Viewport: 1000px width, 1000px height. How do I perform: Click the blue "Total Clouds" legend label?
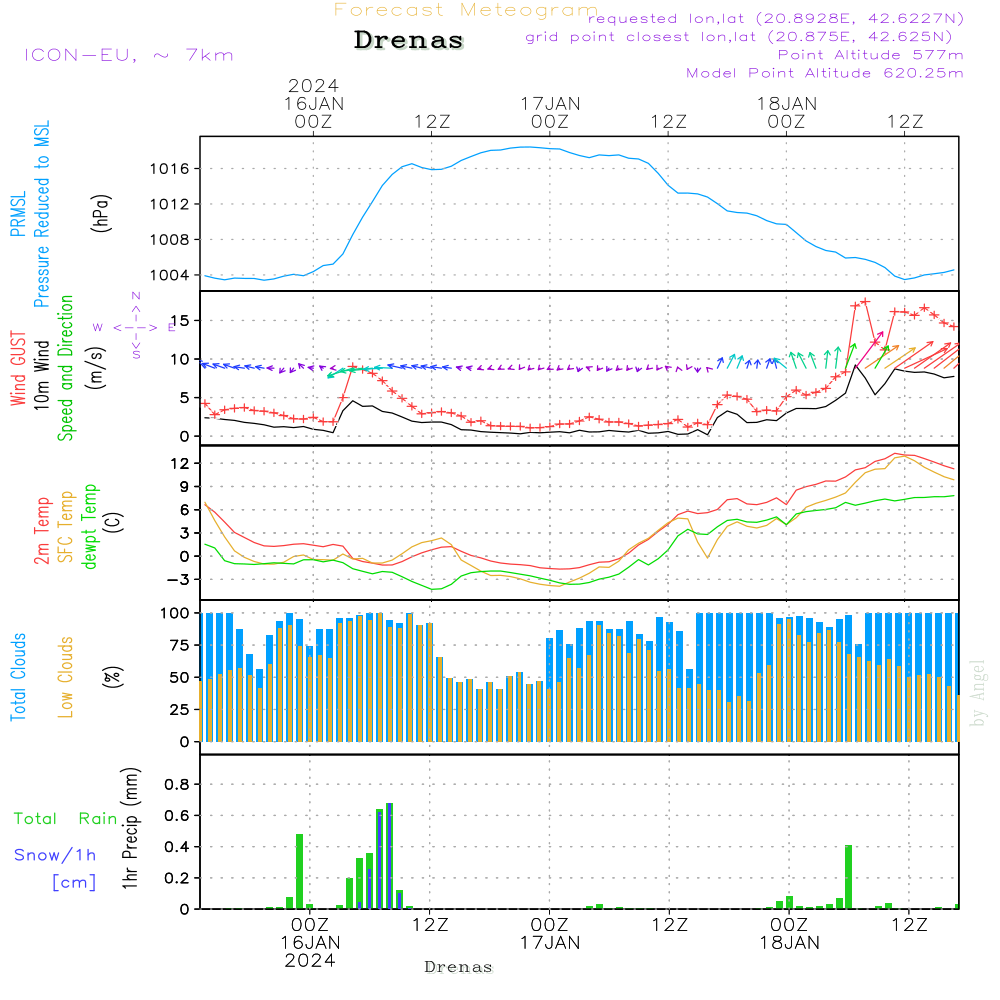click(18, 677)
